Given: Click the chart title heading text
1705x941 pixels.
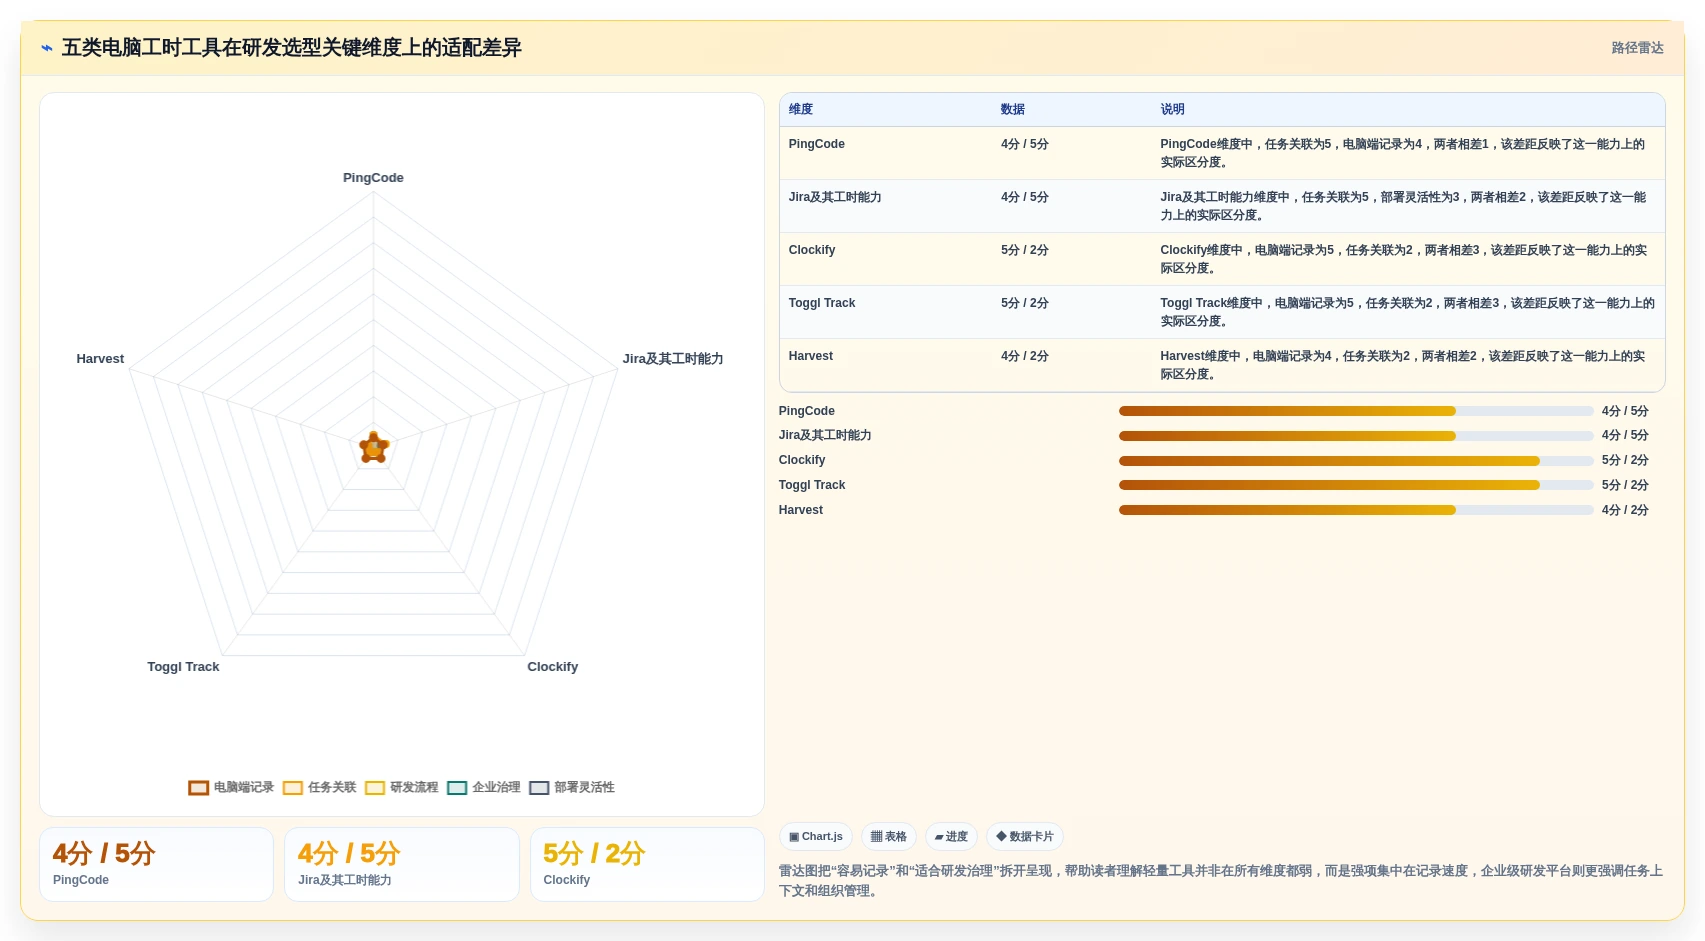Looking at the screenshot, I should click(x=292, y=48).
